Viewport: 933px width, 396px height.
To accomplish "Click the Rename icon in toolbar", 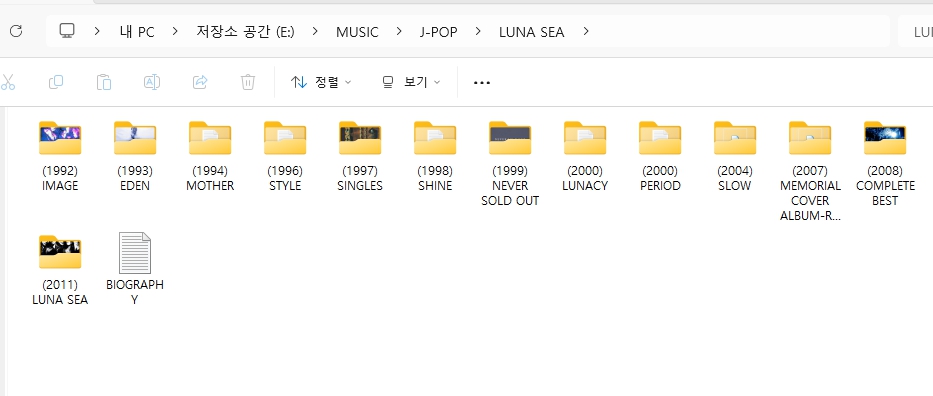I will 152,82.
